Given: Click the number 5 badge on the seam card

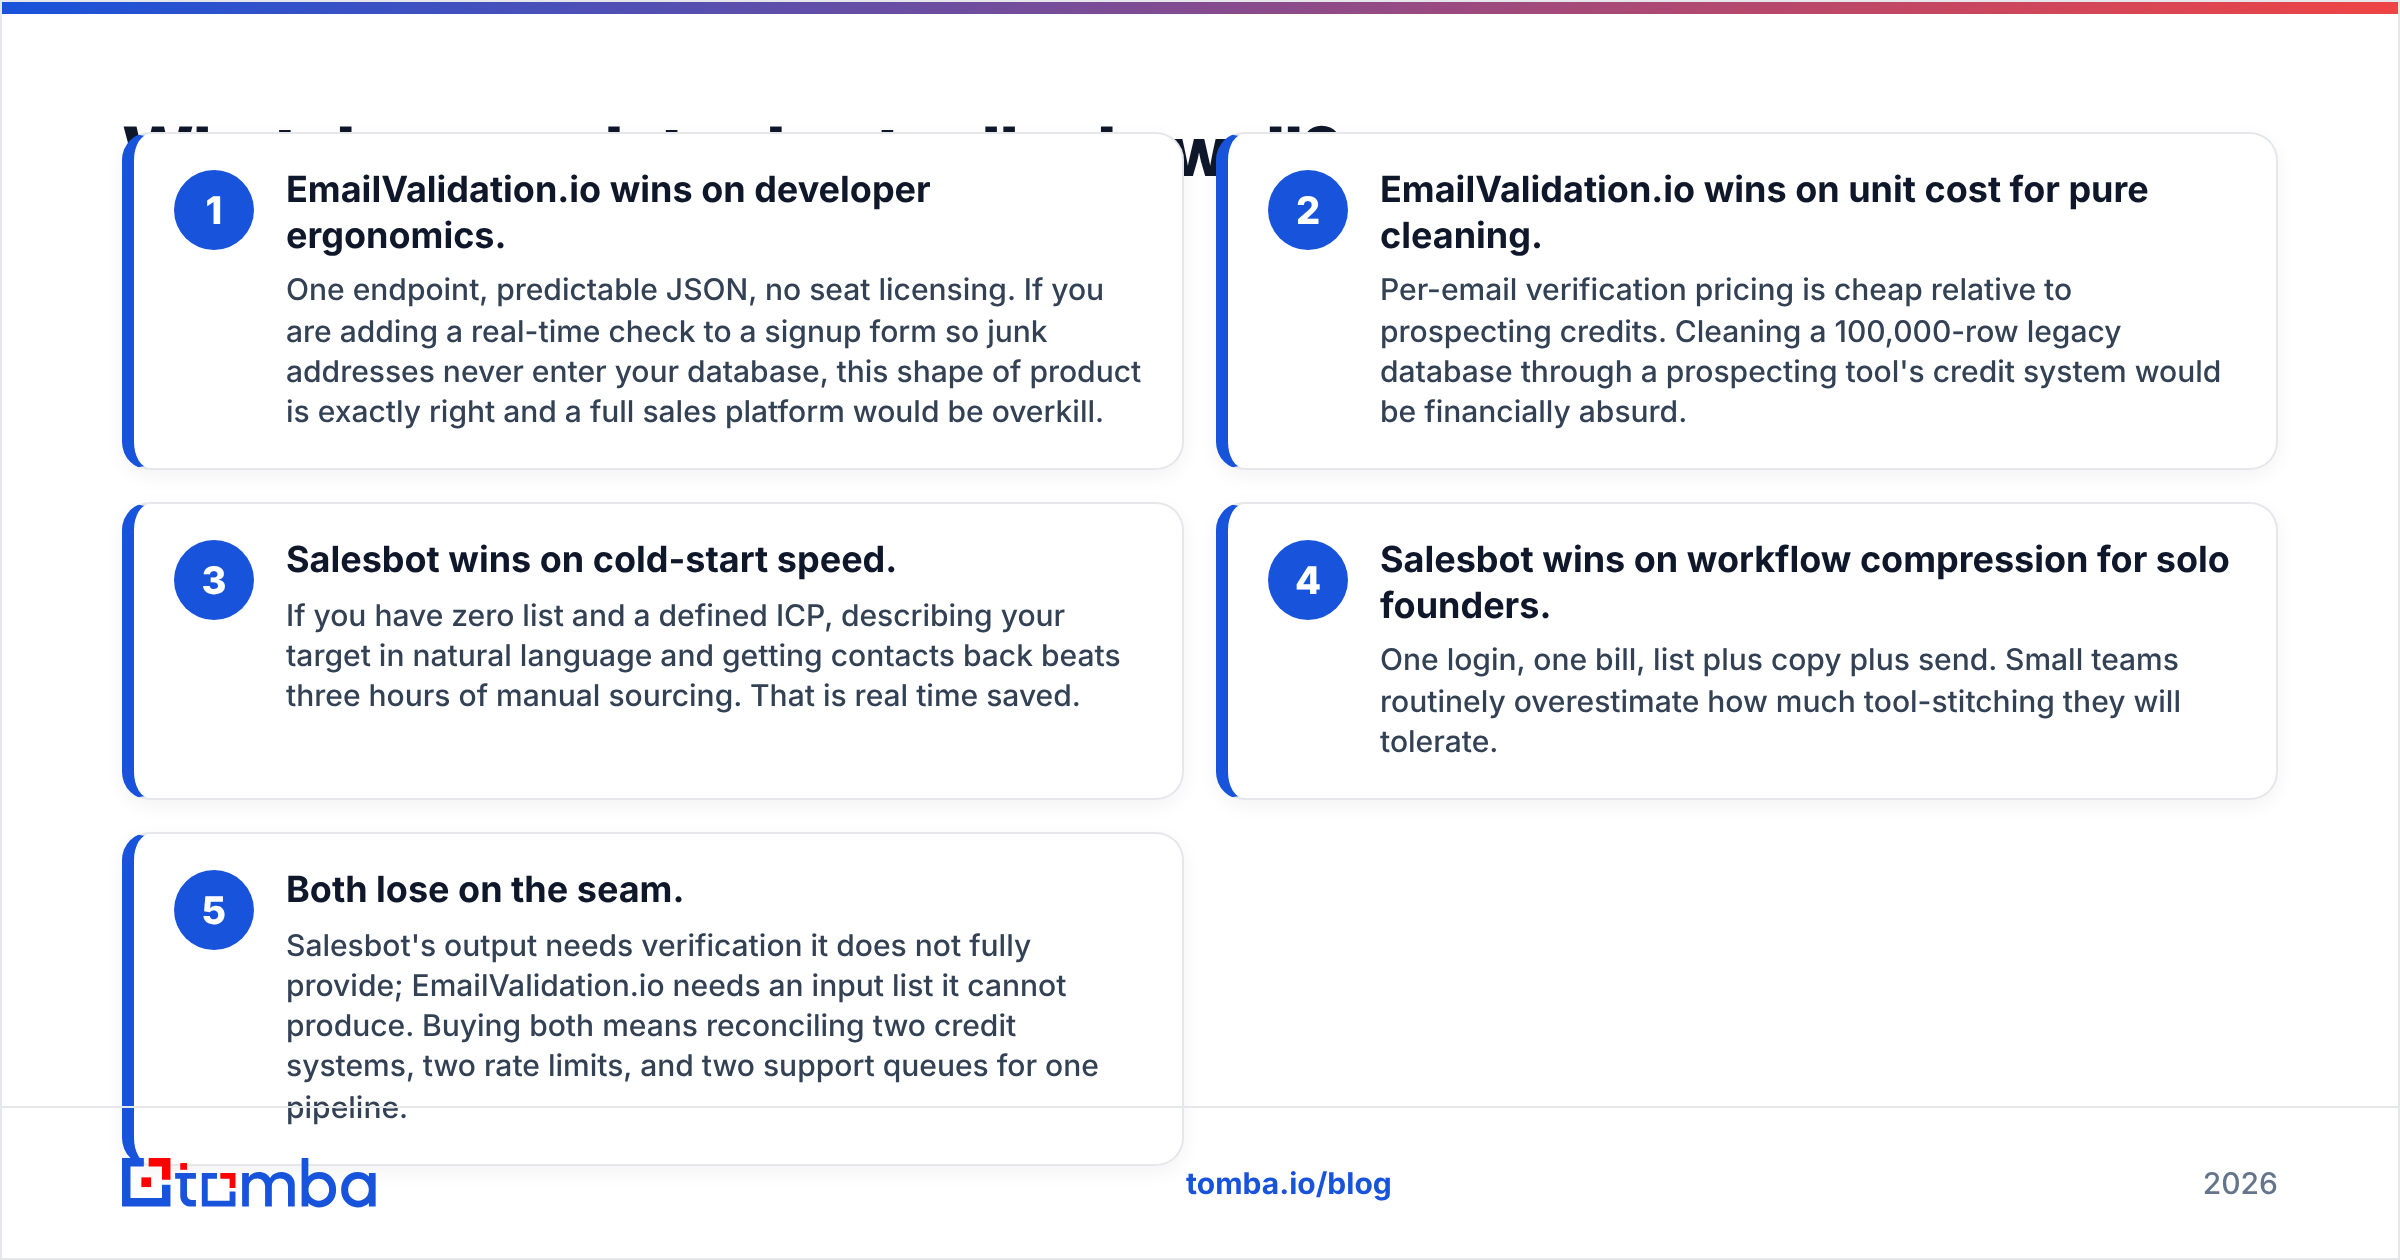Looking at the screenshot, I should [x=214, y=910].
